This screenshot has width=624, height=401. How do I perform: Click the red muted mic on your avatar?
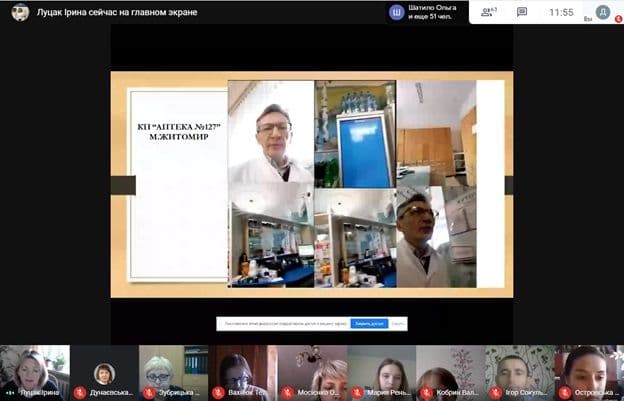tap(618, 19)
